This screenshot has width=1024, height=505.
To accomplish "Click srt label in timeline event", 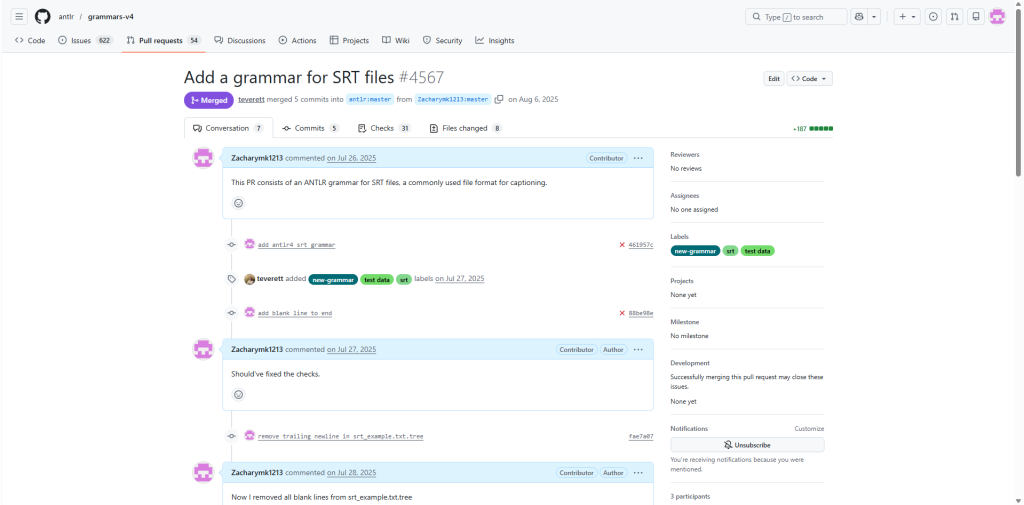I will click(404, 279).
